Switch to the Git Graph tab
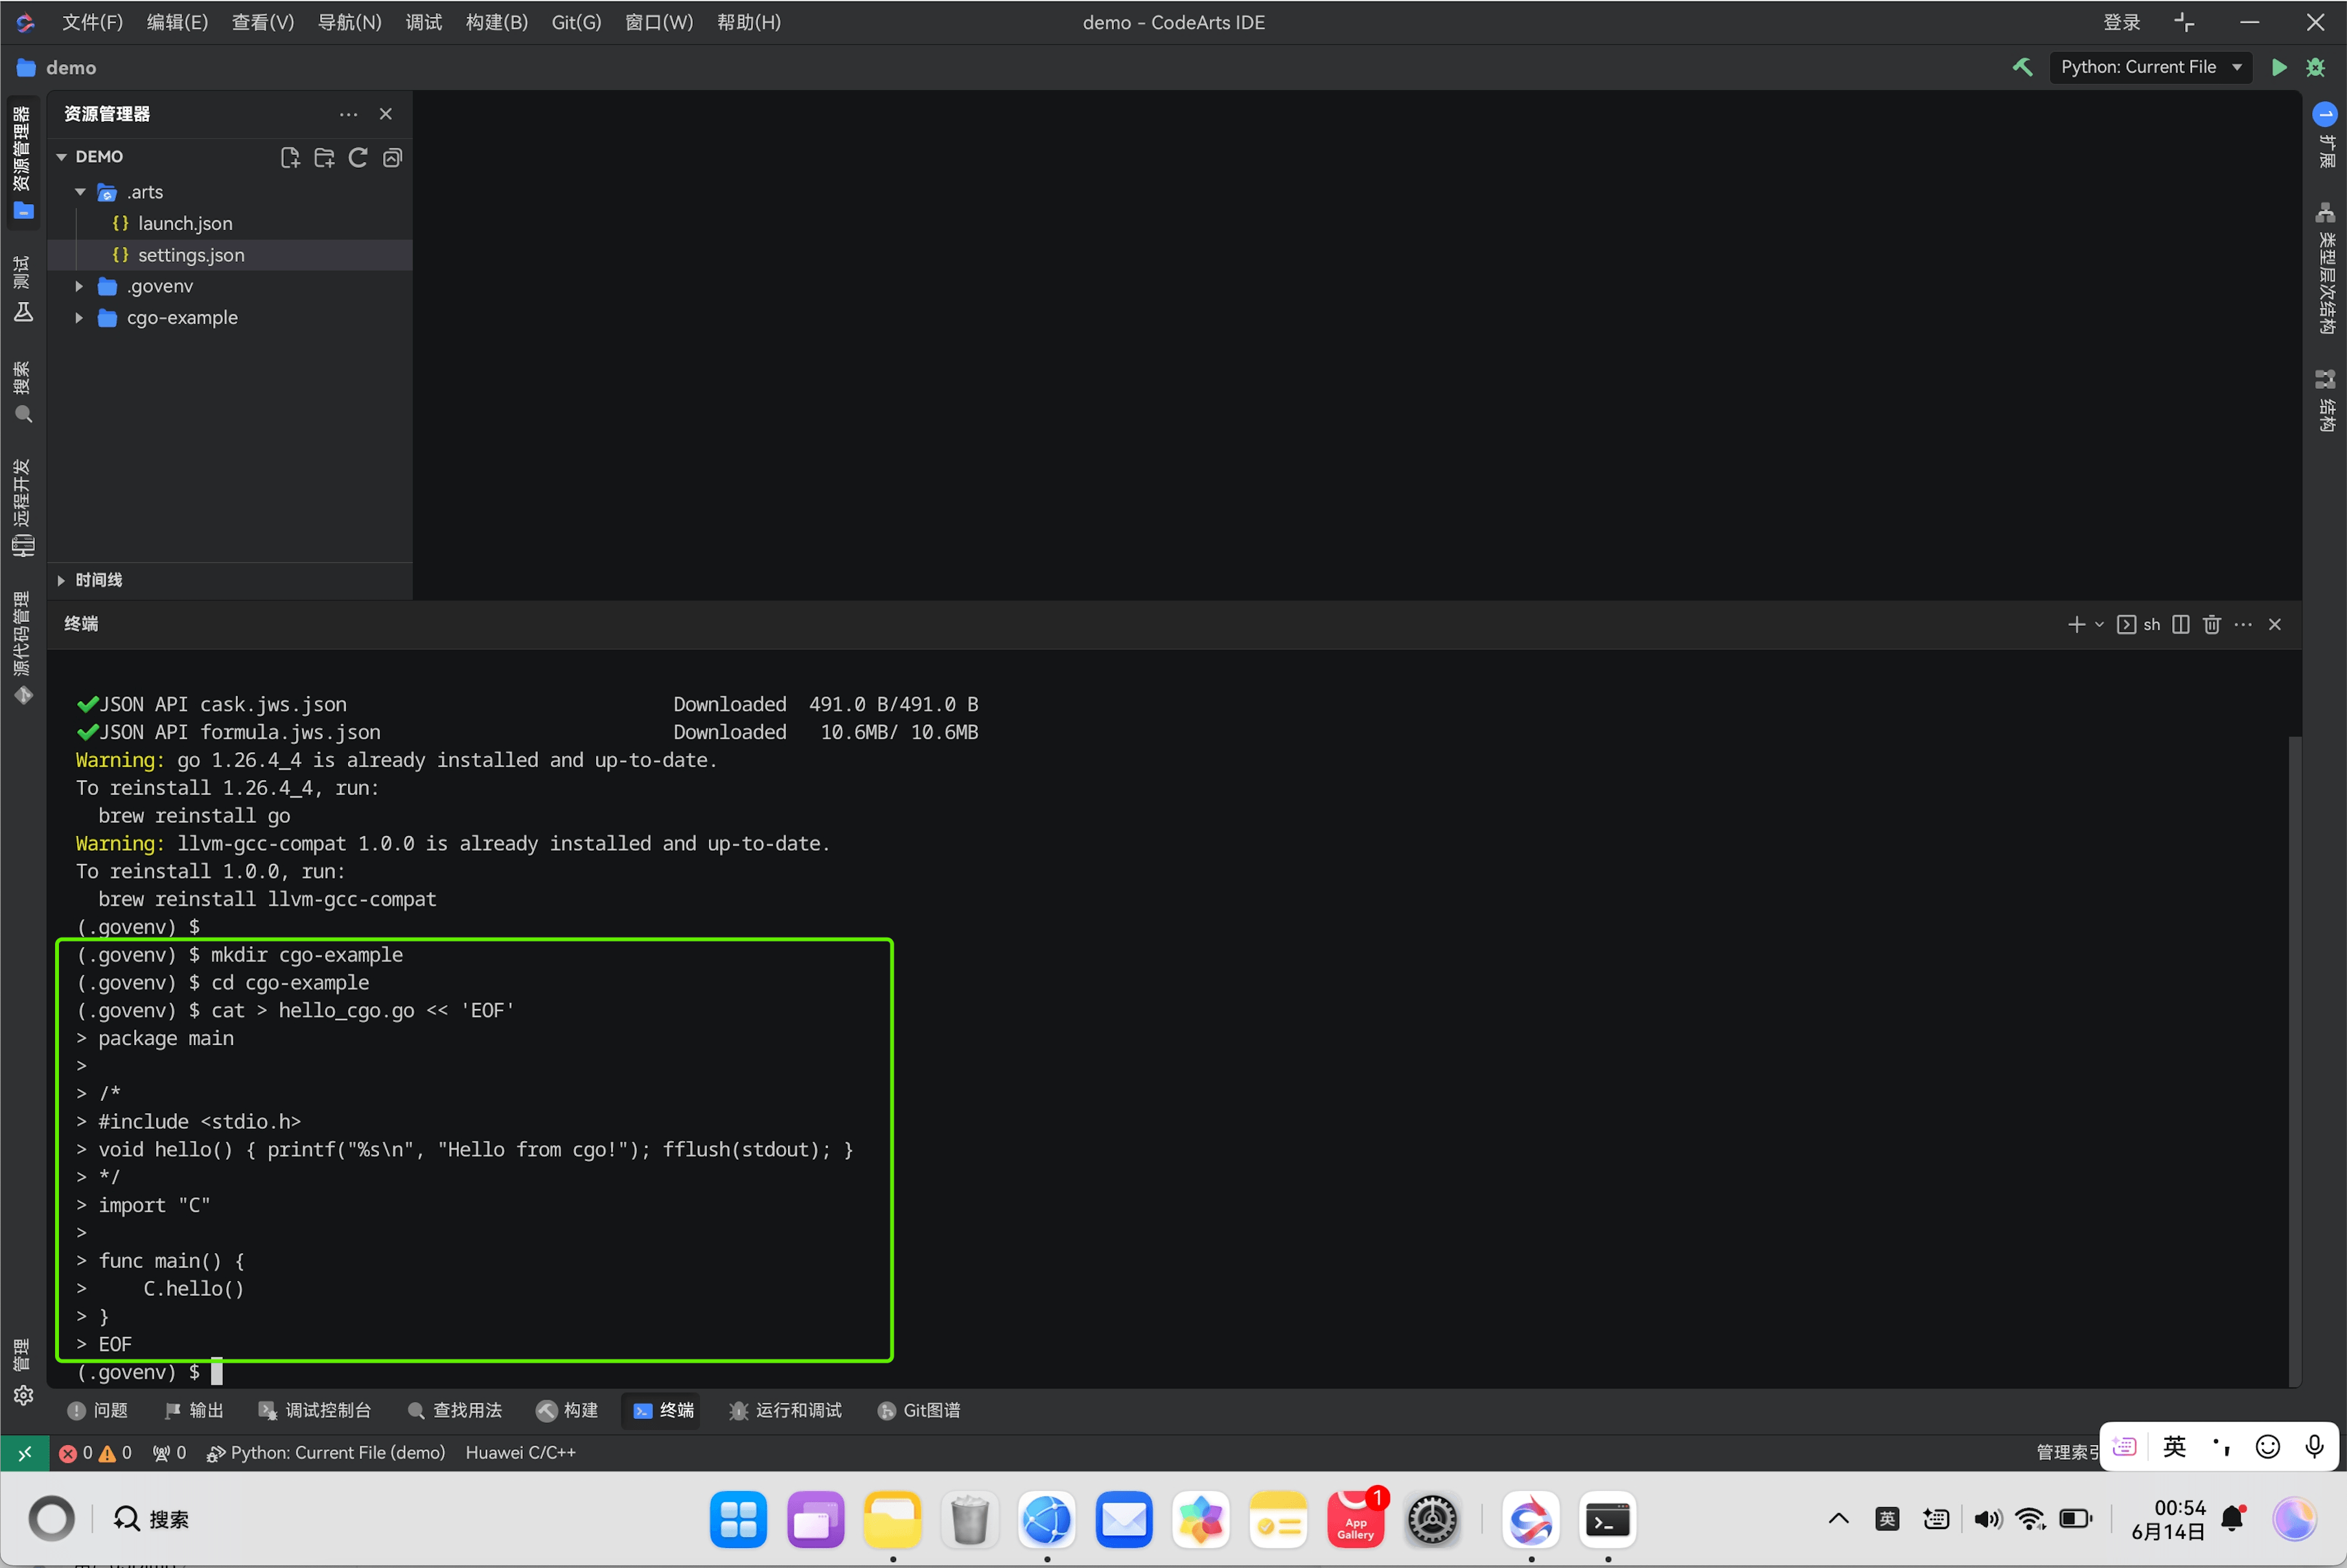2347x1568 pixels. (x=918, y=1410)
